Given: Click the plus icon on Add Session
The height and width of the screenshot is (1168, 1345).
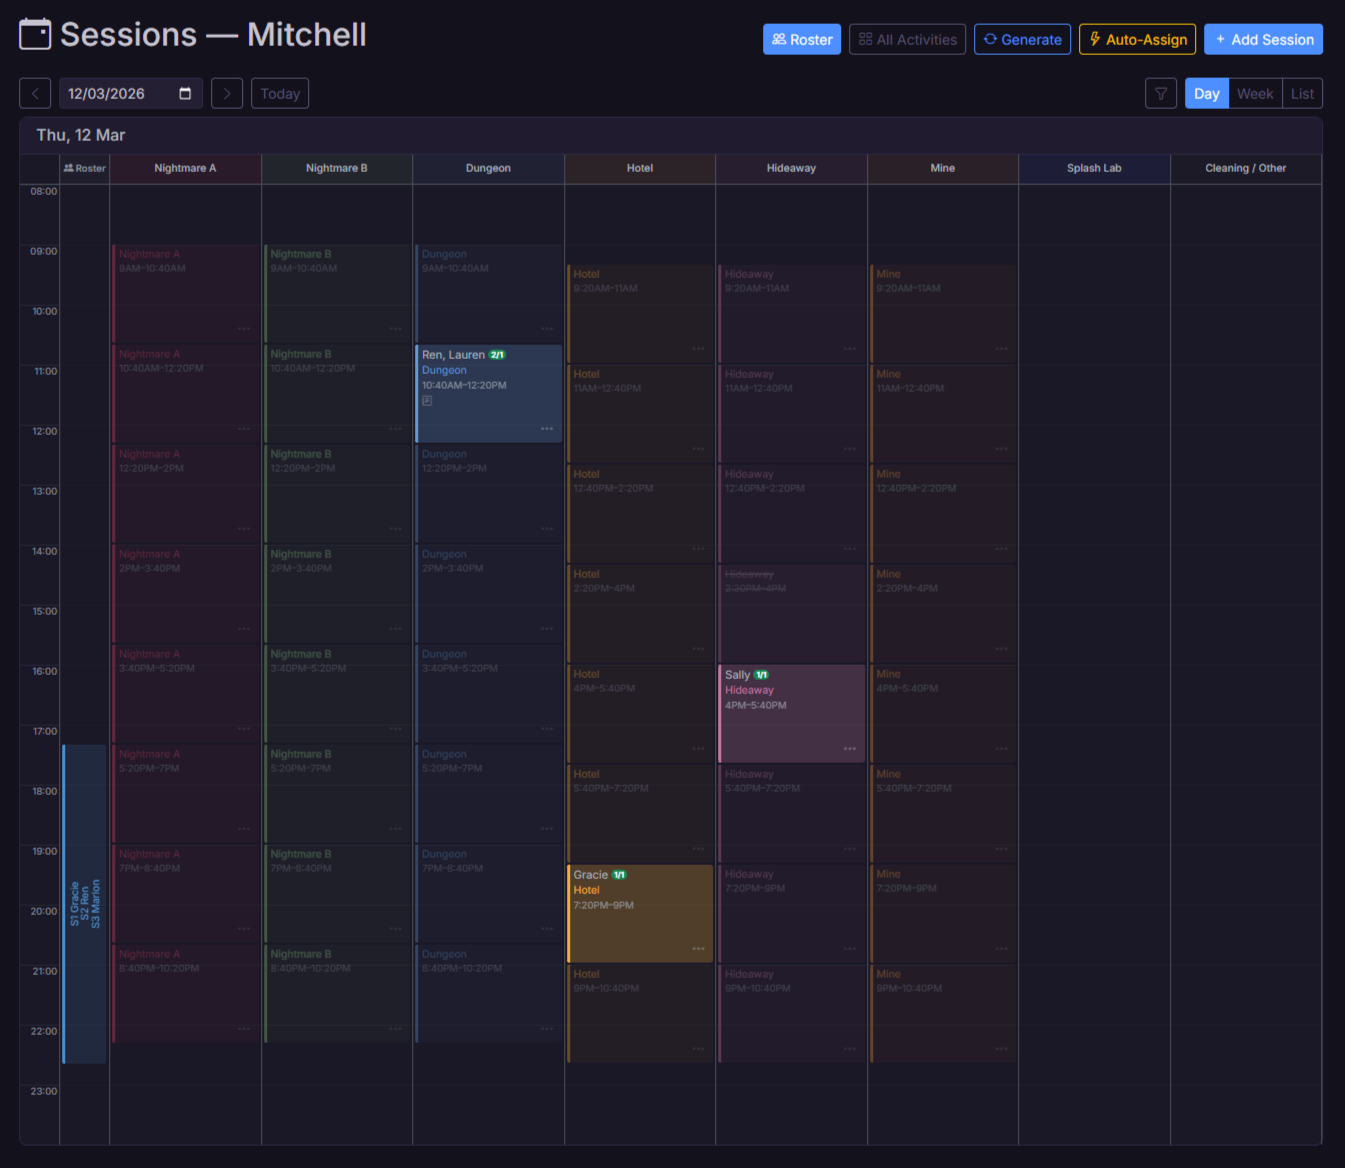Looking at the screenshot, I should tap(1221, 39).
